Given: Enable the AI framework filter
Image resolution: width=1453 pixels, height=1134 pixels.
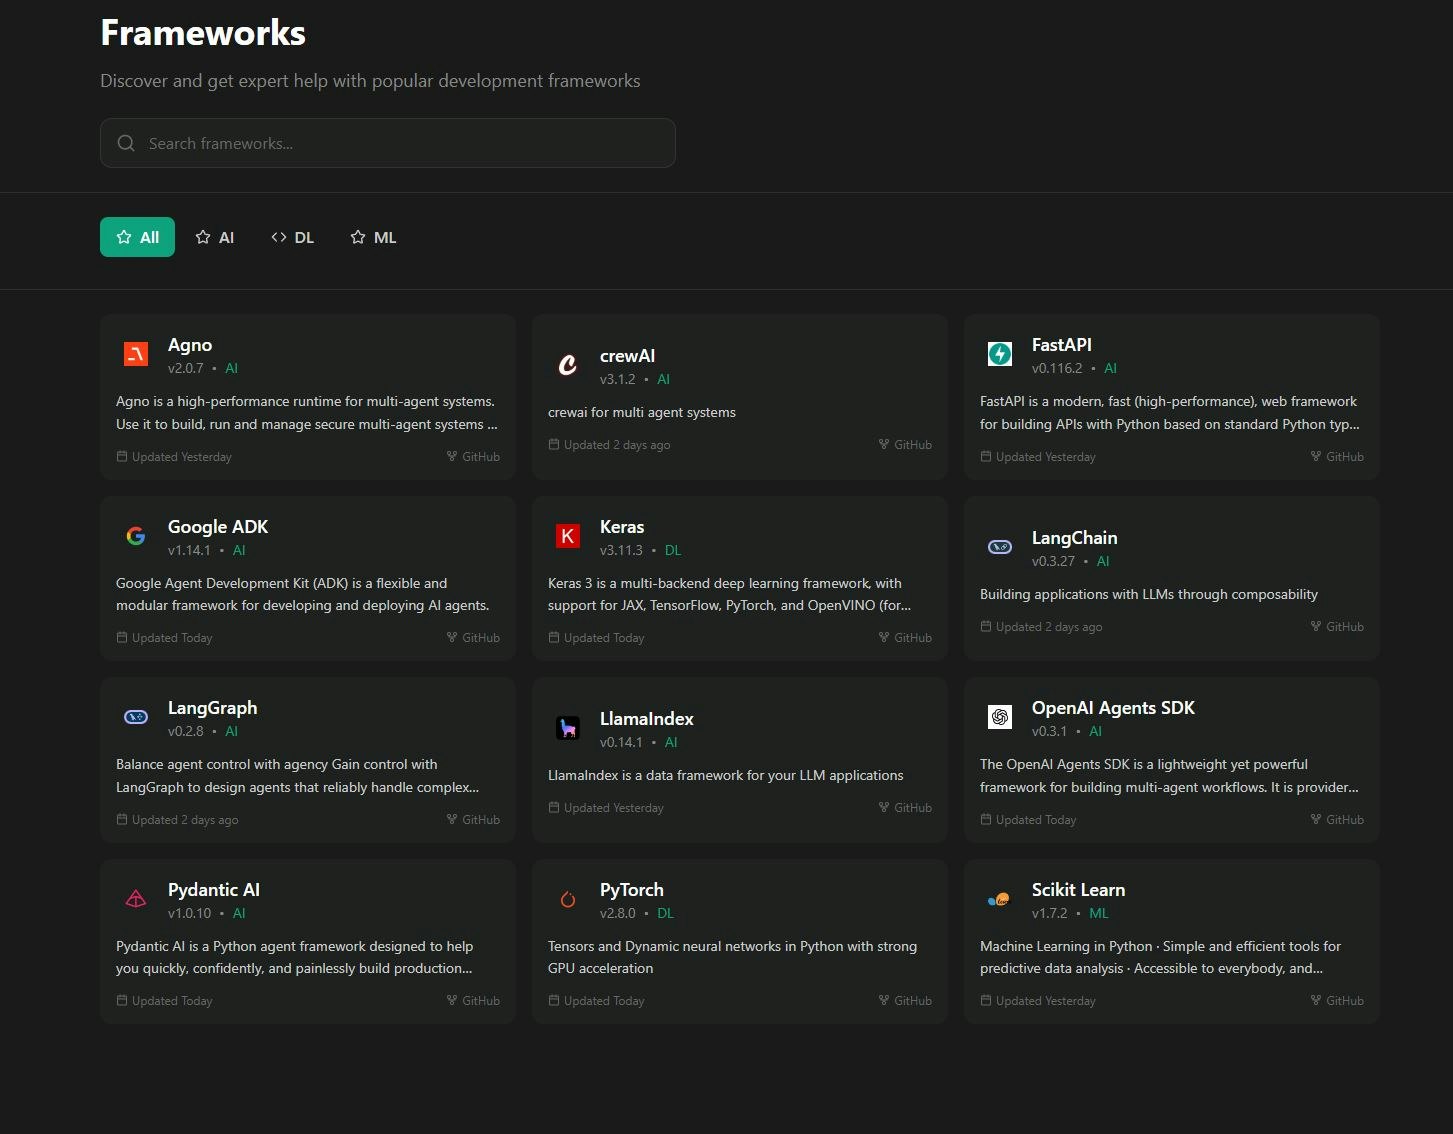Looking at the screenshot, I should click(214, 237).
